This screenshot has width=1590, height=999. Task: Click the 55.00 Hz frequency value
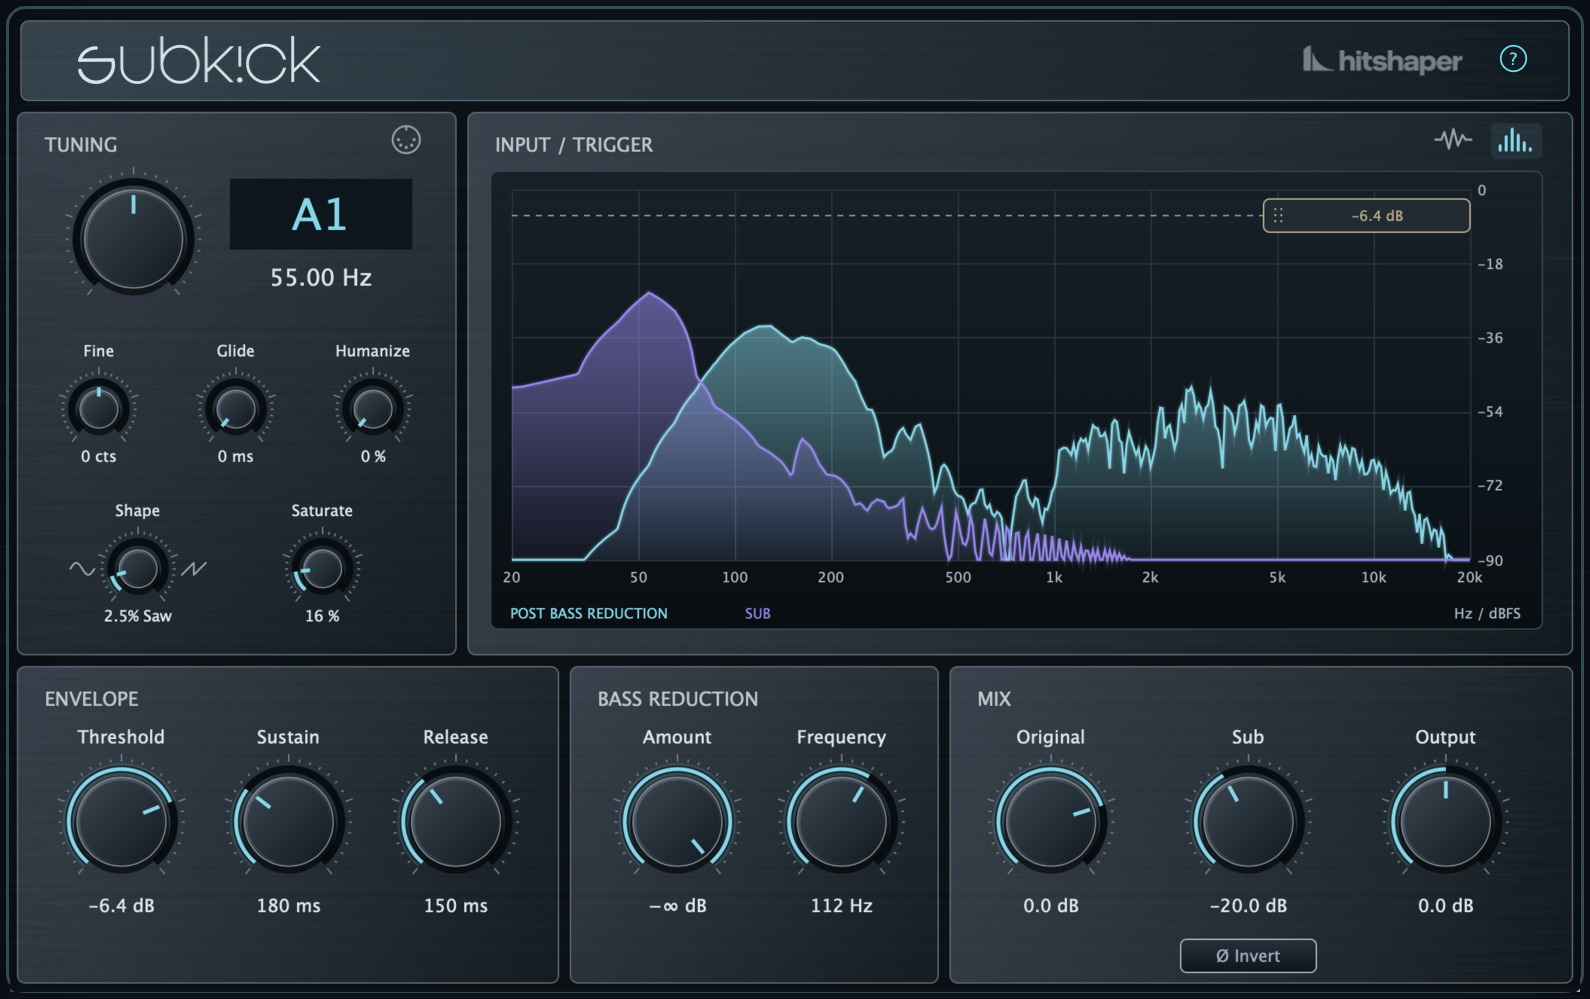click(x=321, y=278)
